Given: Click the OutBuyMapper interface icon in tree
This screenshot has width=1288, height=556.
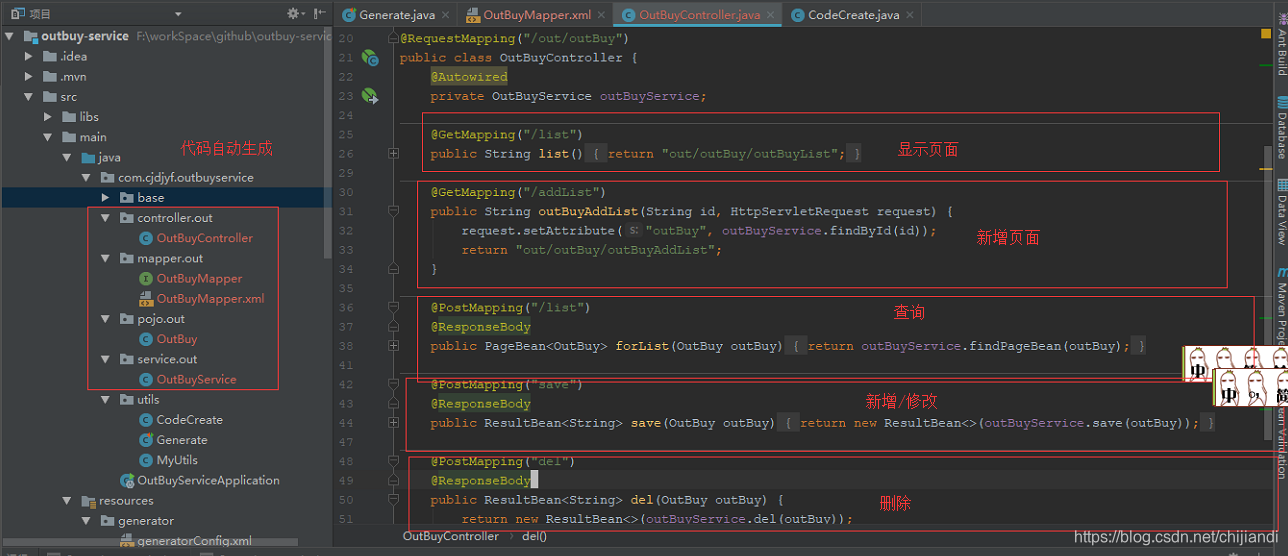Looking at the screenshot, I should (146, 278).
